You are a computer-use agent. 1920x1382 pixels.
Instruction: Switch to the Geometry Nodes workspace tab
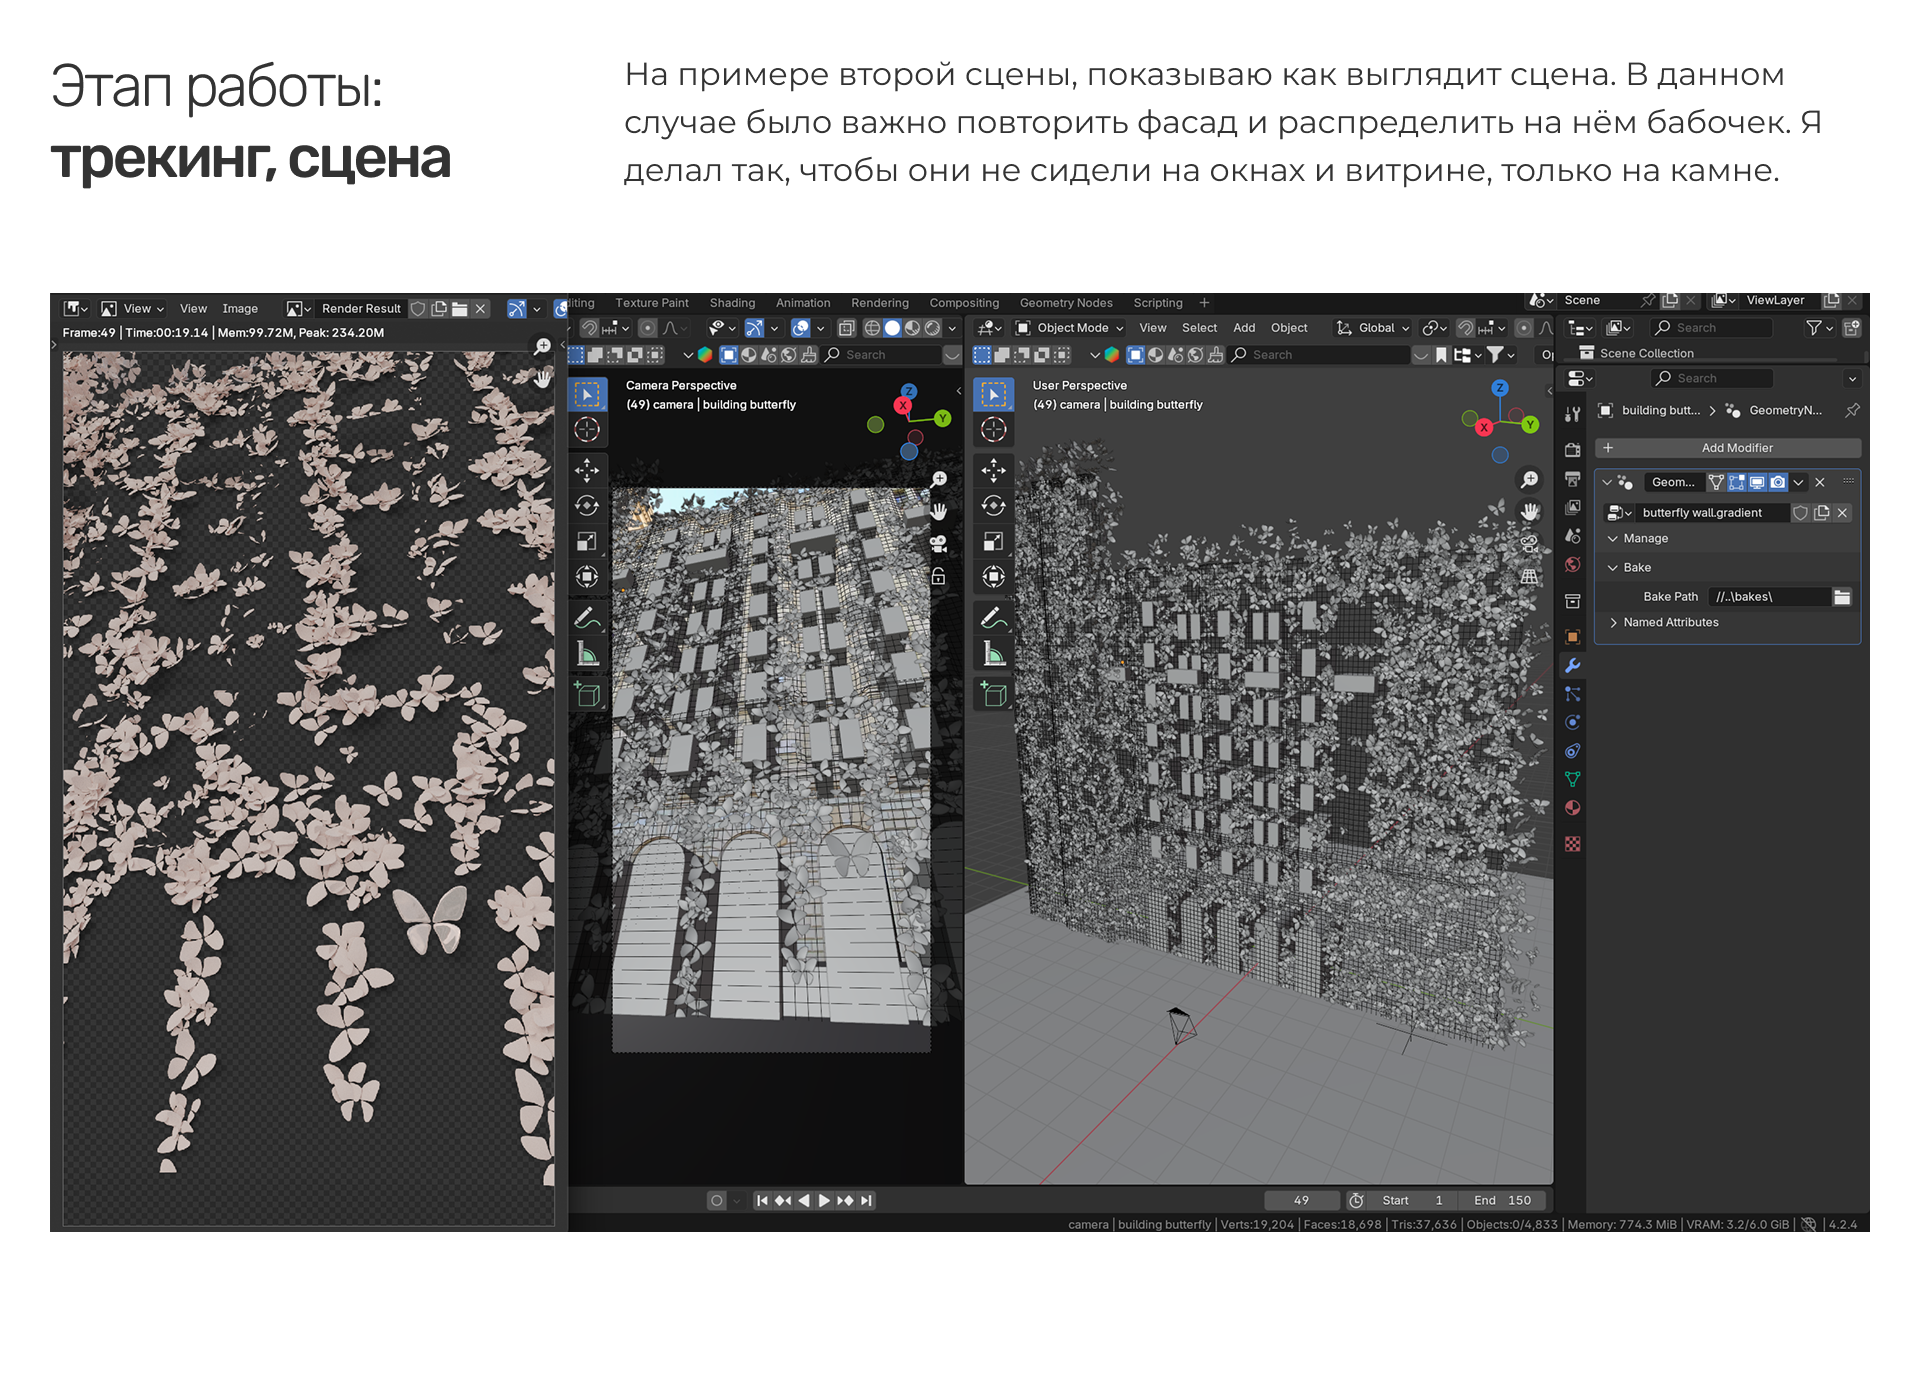(1065, 303)
